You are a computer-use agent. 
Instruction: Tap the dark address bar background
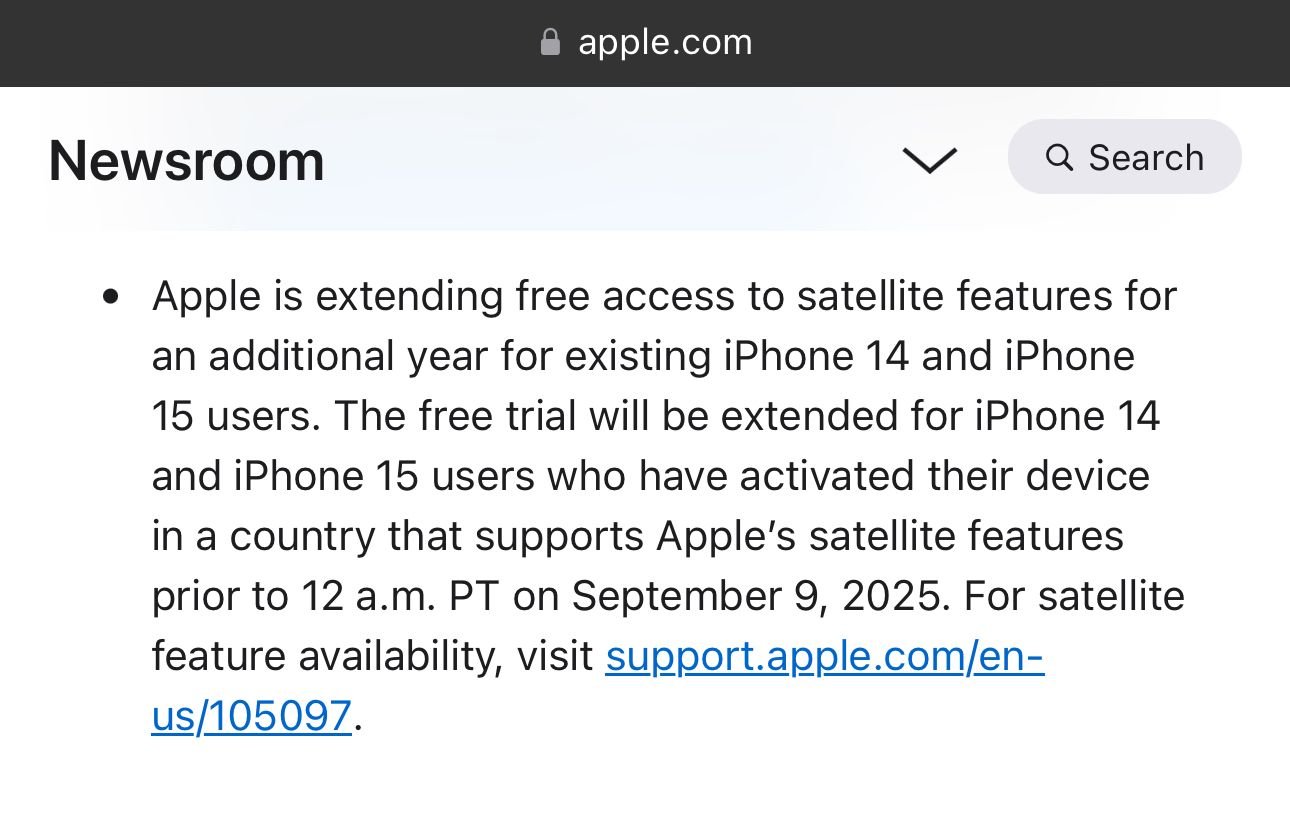point(645,43)
